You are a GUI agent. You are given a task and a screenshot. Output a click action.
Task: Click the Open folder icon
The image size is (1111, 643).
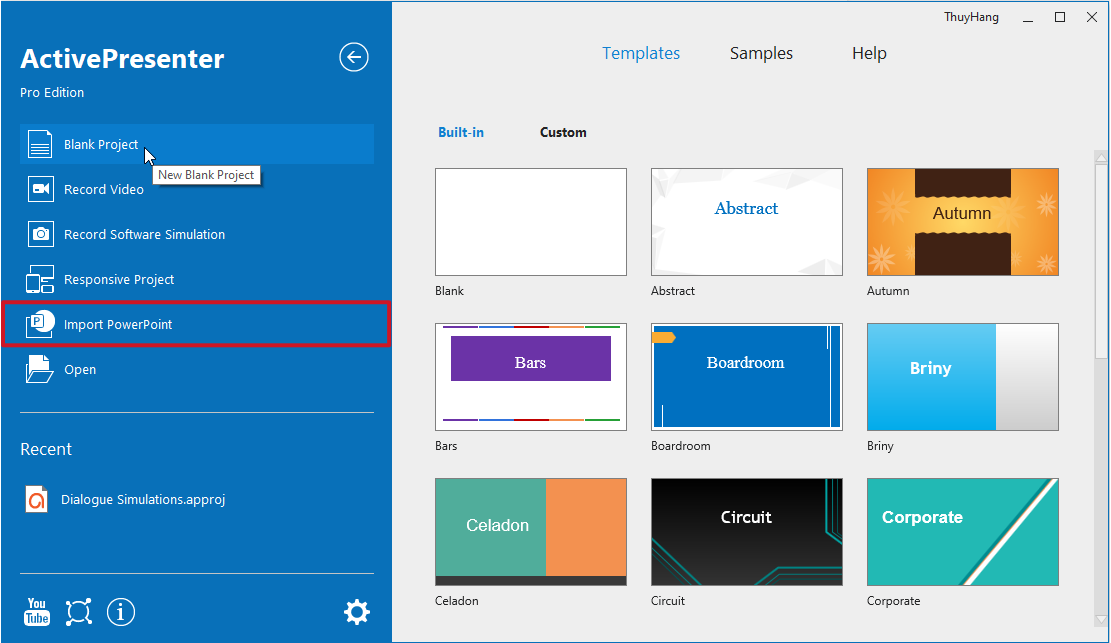(40, 369)
